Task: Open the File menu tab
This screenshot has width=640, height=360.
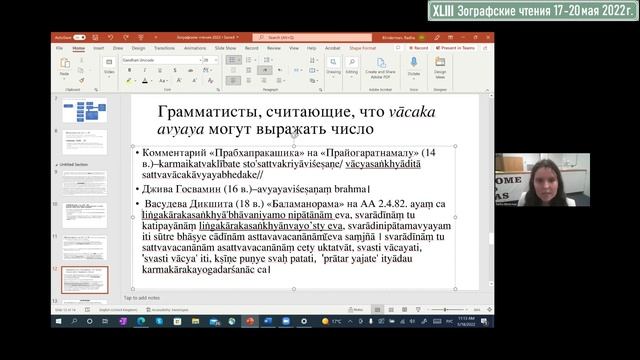Action: point(60,48)
